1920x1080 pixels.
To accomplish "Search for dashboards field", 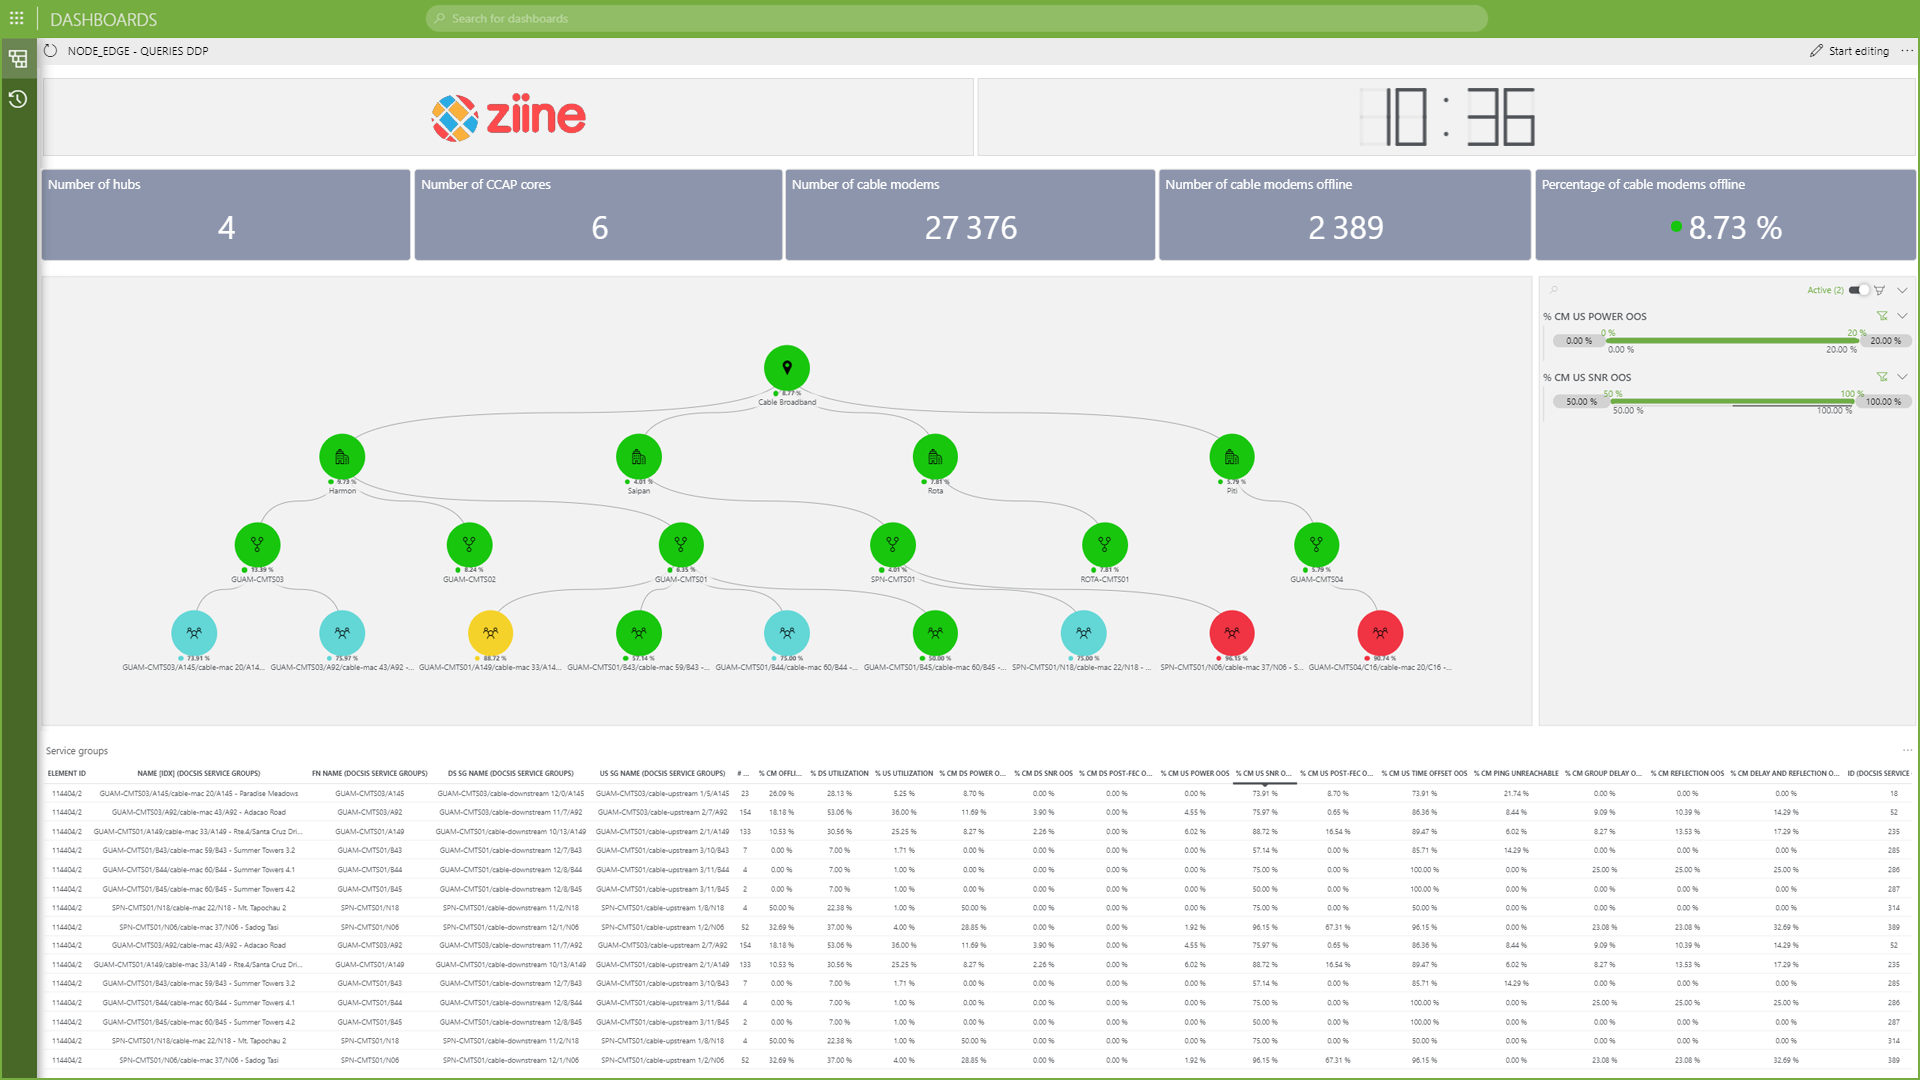I will pyautogui.click(x=956, y=18).
